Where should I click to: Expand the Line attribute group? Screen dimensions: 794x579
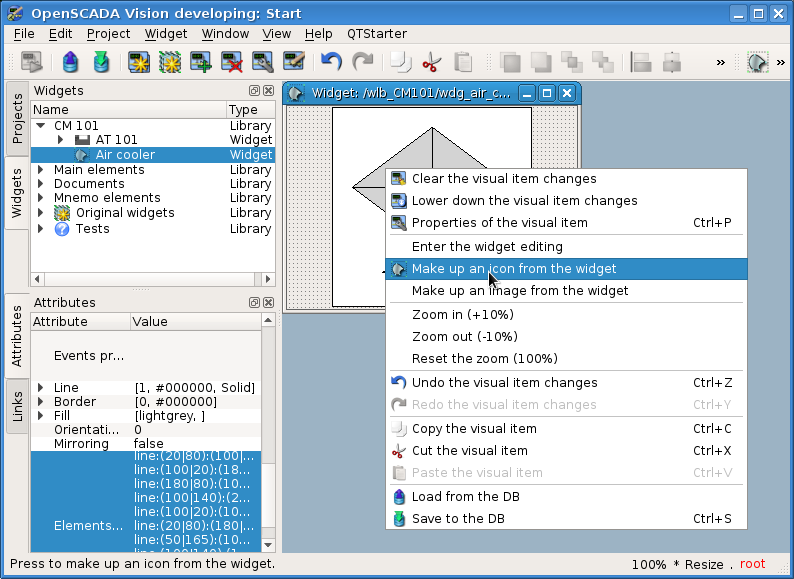(x=41, y=388)
